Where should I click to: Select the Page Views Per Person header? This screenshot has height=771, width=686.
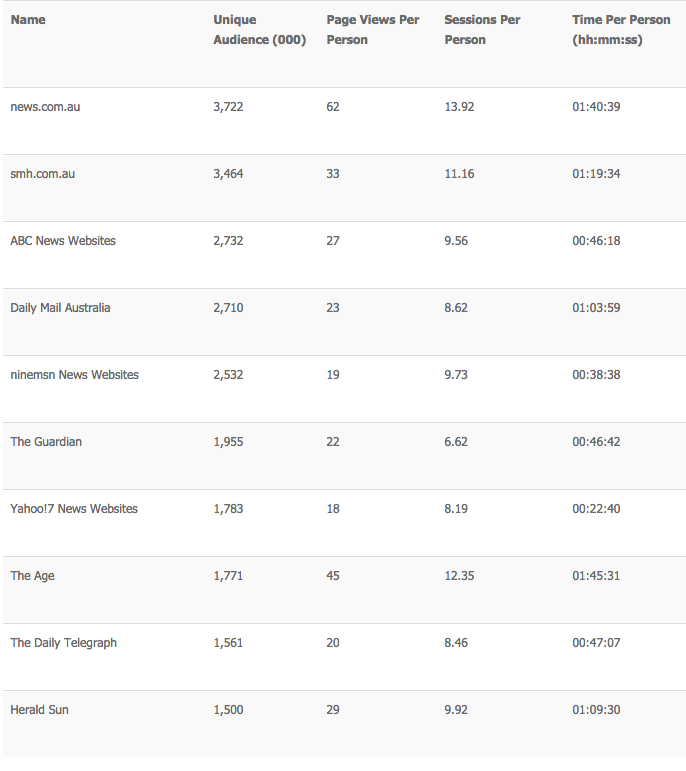(372, 30)
